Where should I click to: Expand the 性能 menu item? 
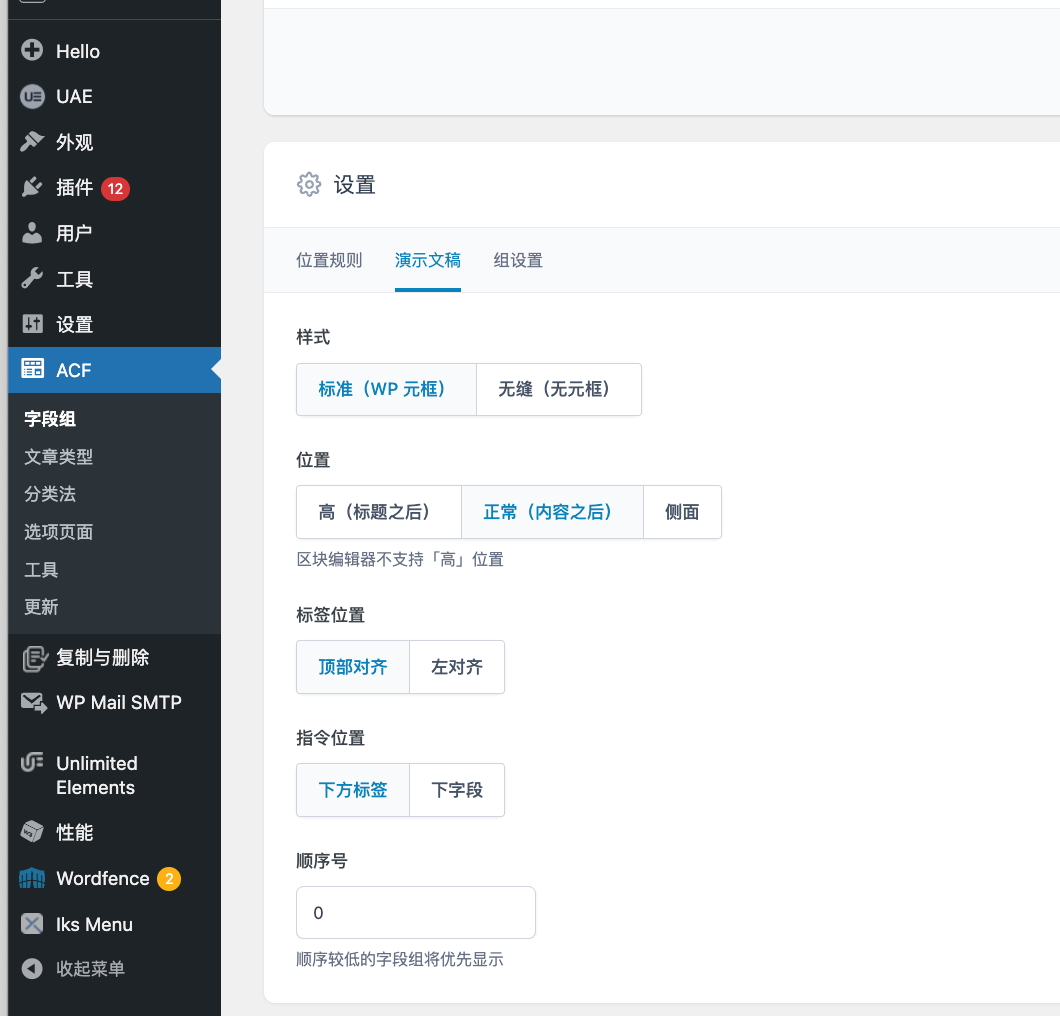point(74,832)
